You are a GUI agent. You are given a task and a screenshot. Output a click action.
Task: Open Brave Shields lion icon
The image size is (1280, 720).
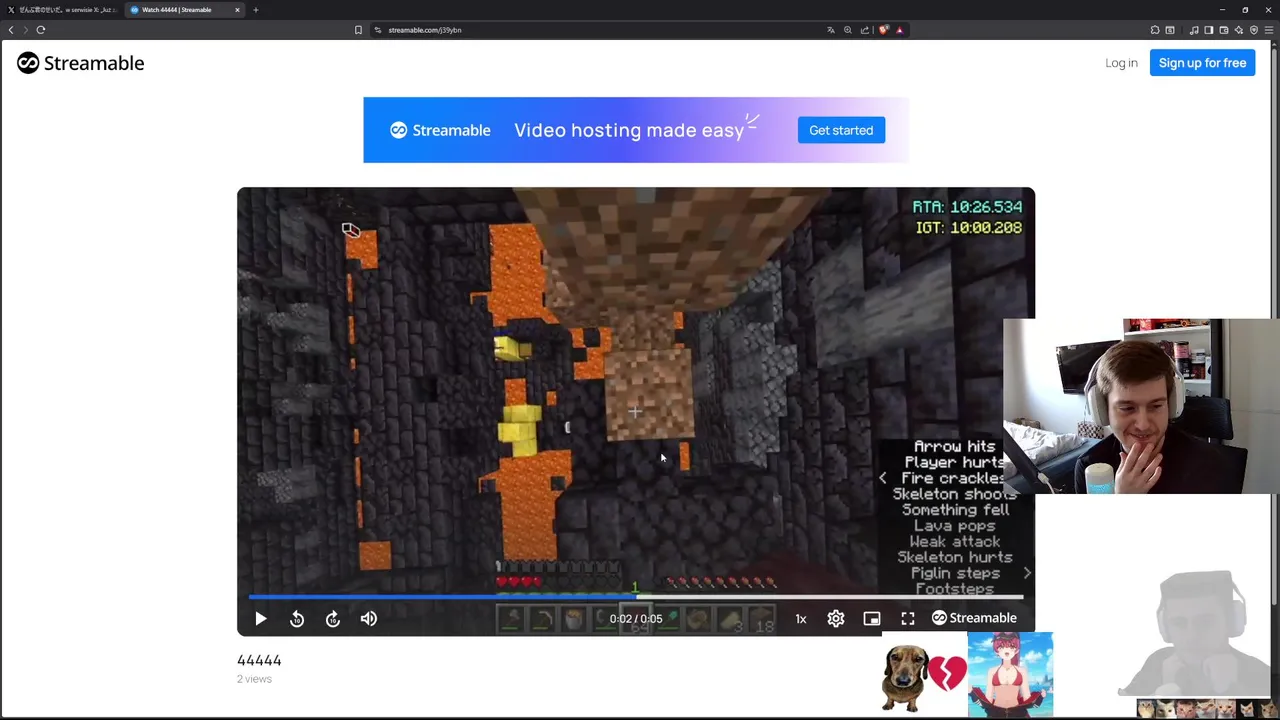(883, 30)
